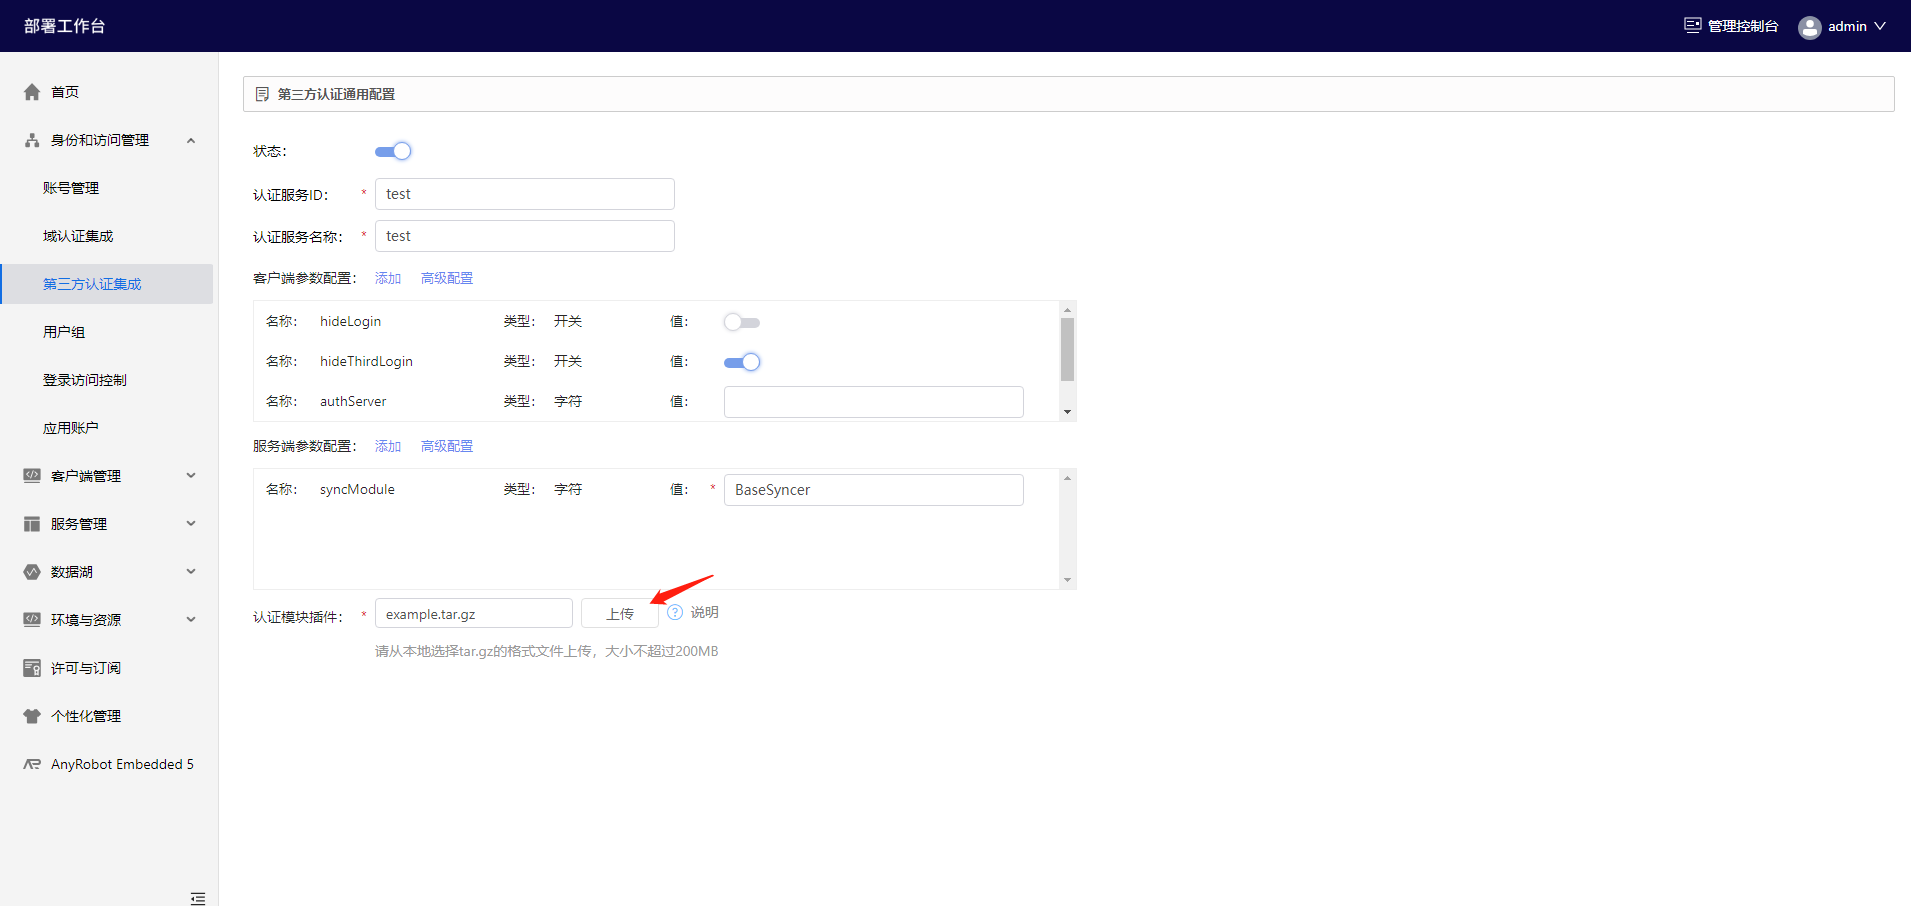This screenshot has height=906, width=1911.
Task: Click the 个性化管理 shirt icon
Action: coord(32,716)
